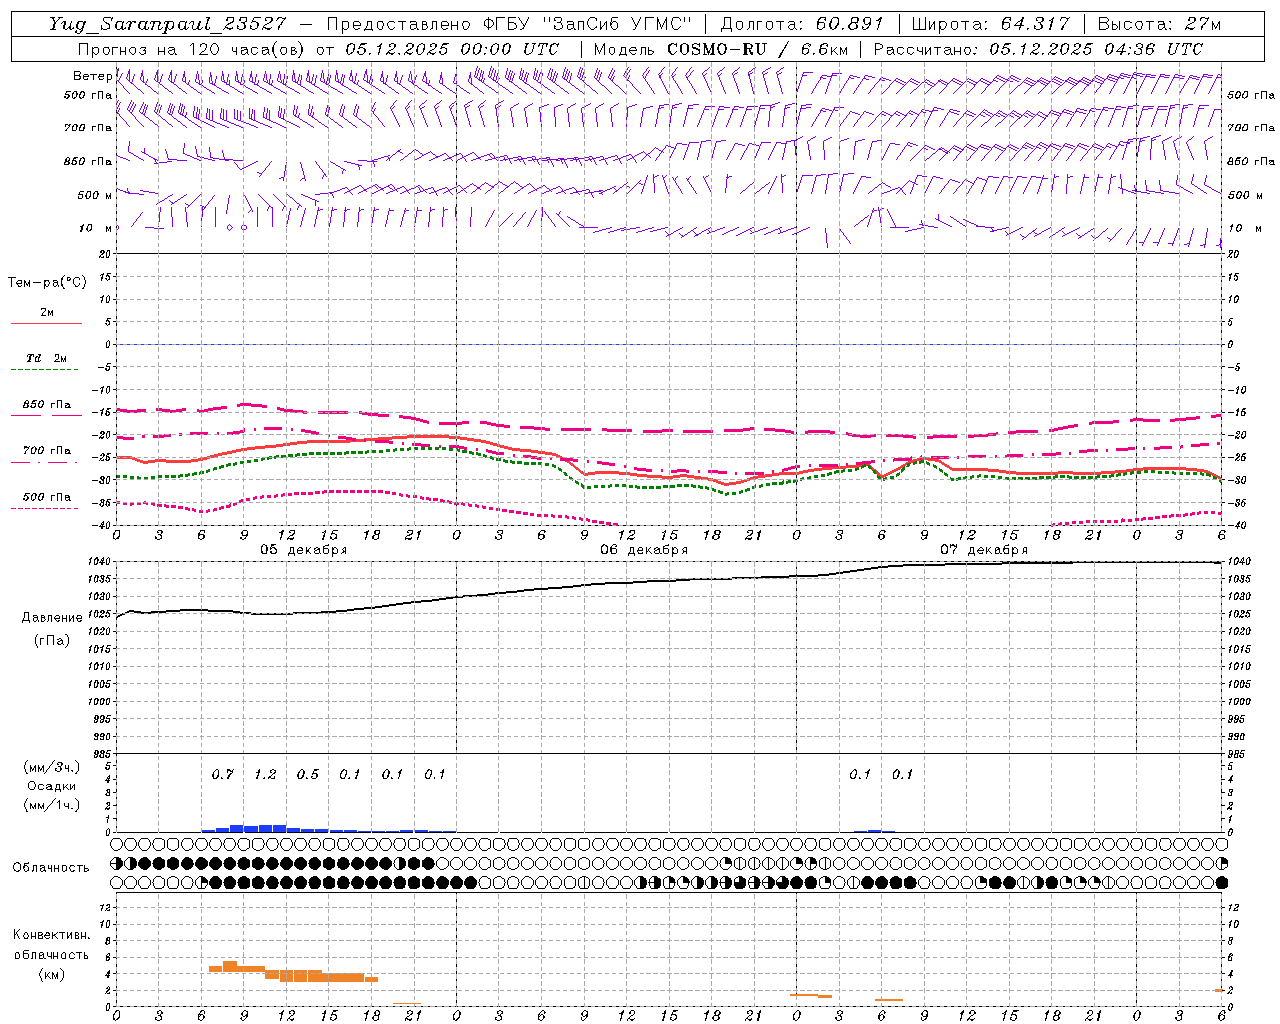Click the Td 2м dew point legend label
1280x1024 pixels.
coord(46,358)
